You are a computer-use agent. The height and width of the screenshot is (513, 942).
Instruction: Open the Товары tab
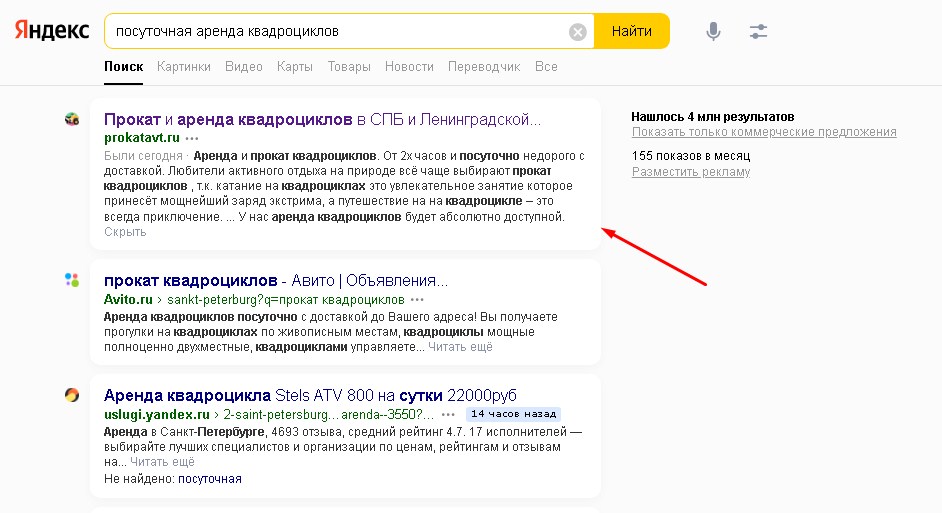pos(349,67)
